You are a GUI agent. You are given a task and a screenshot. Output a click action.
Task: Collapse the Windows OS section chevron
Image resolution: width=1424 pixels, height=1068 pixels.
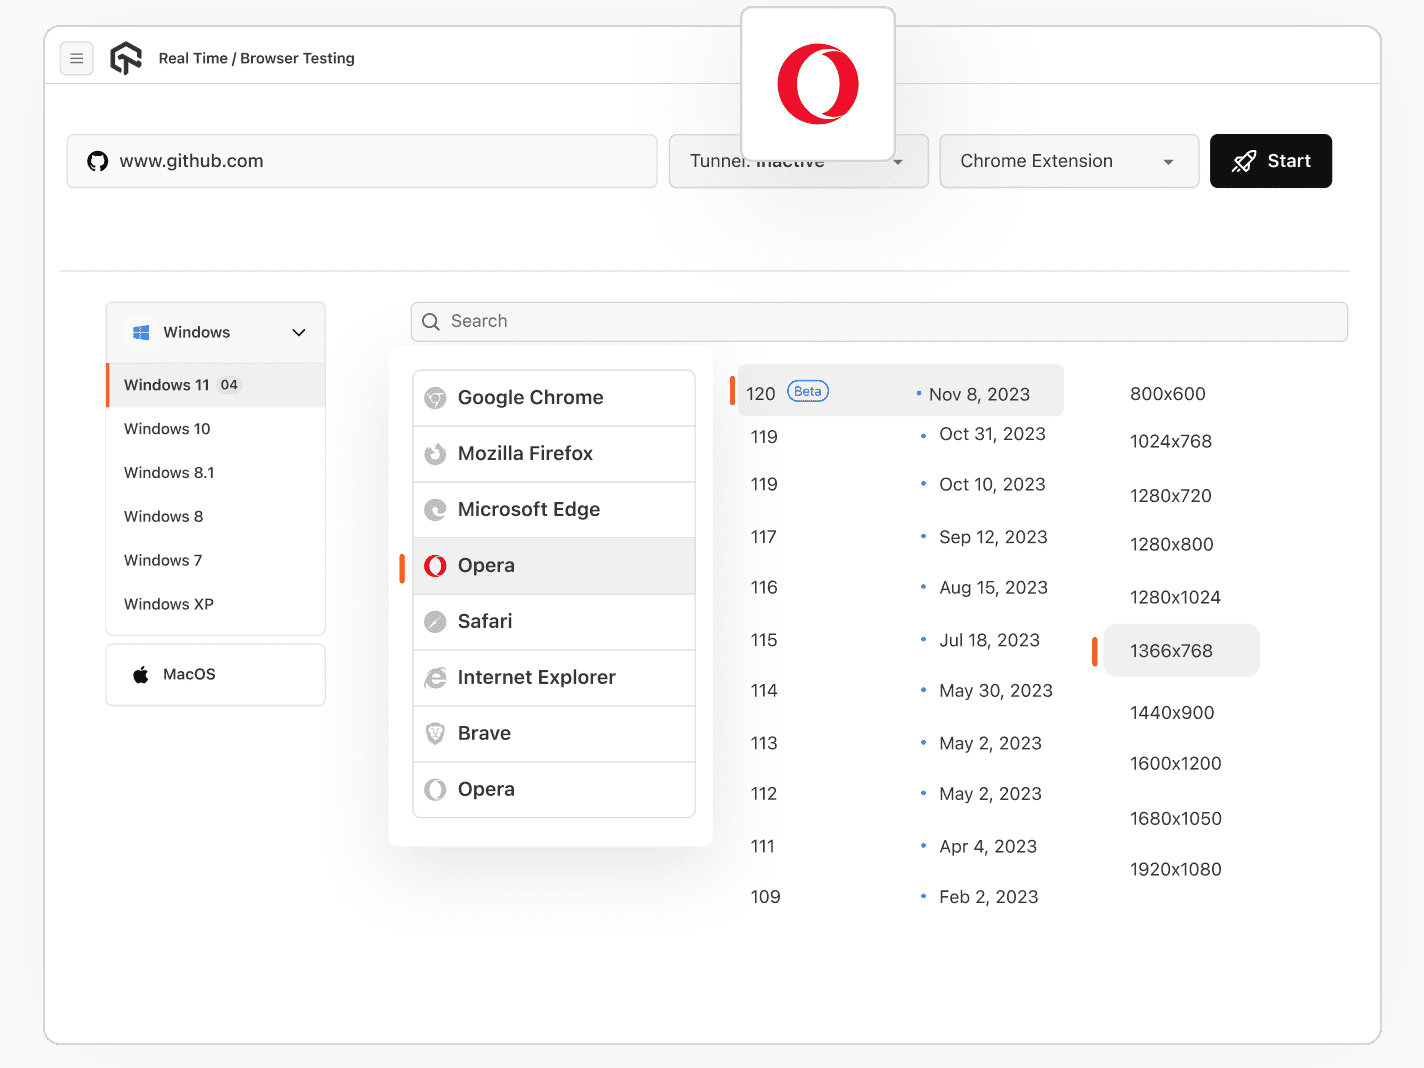click(298, 331)
